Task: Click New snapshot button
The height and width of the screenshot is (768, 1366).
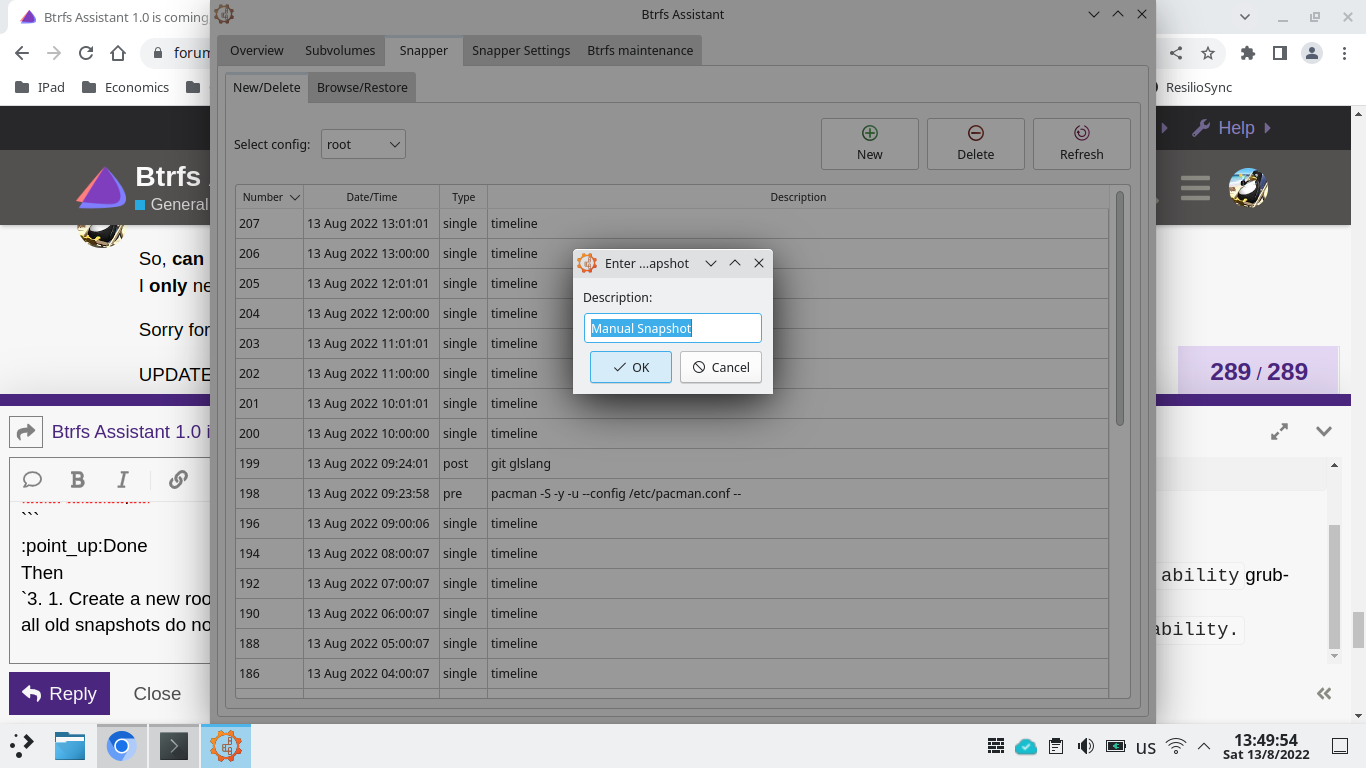Action: (870, 144)
